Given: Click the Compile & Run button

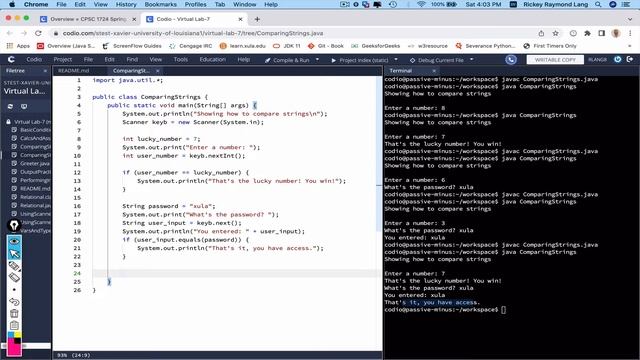Looking at the screenshot, I should pos(287,60).
